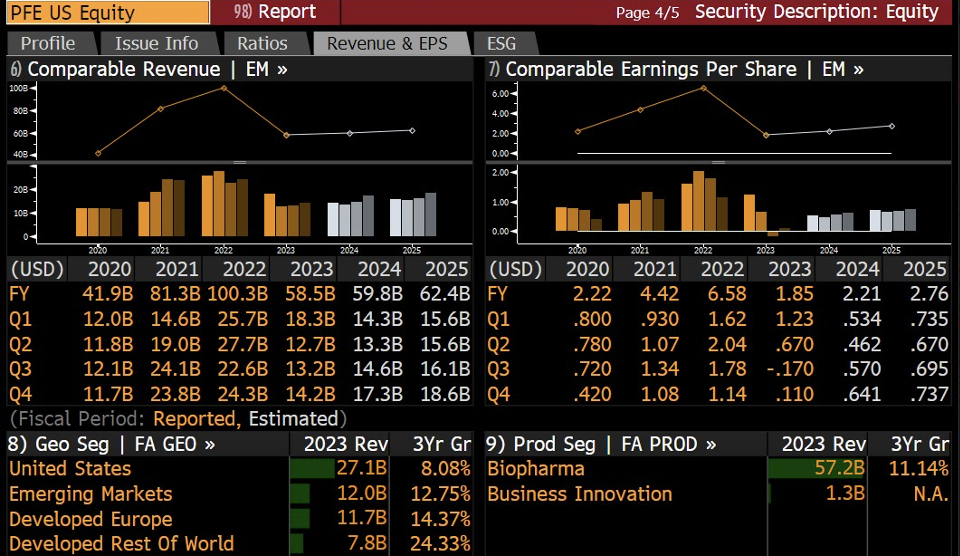Image resolution: width=960 pixels, height=556 pixels.
Task: Click the 2022 quarterly revenue bar group
Action: [x=225, y=204]
